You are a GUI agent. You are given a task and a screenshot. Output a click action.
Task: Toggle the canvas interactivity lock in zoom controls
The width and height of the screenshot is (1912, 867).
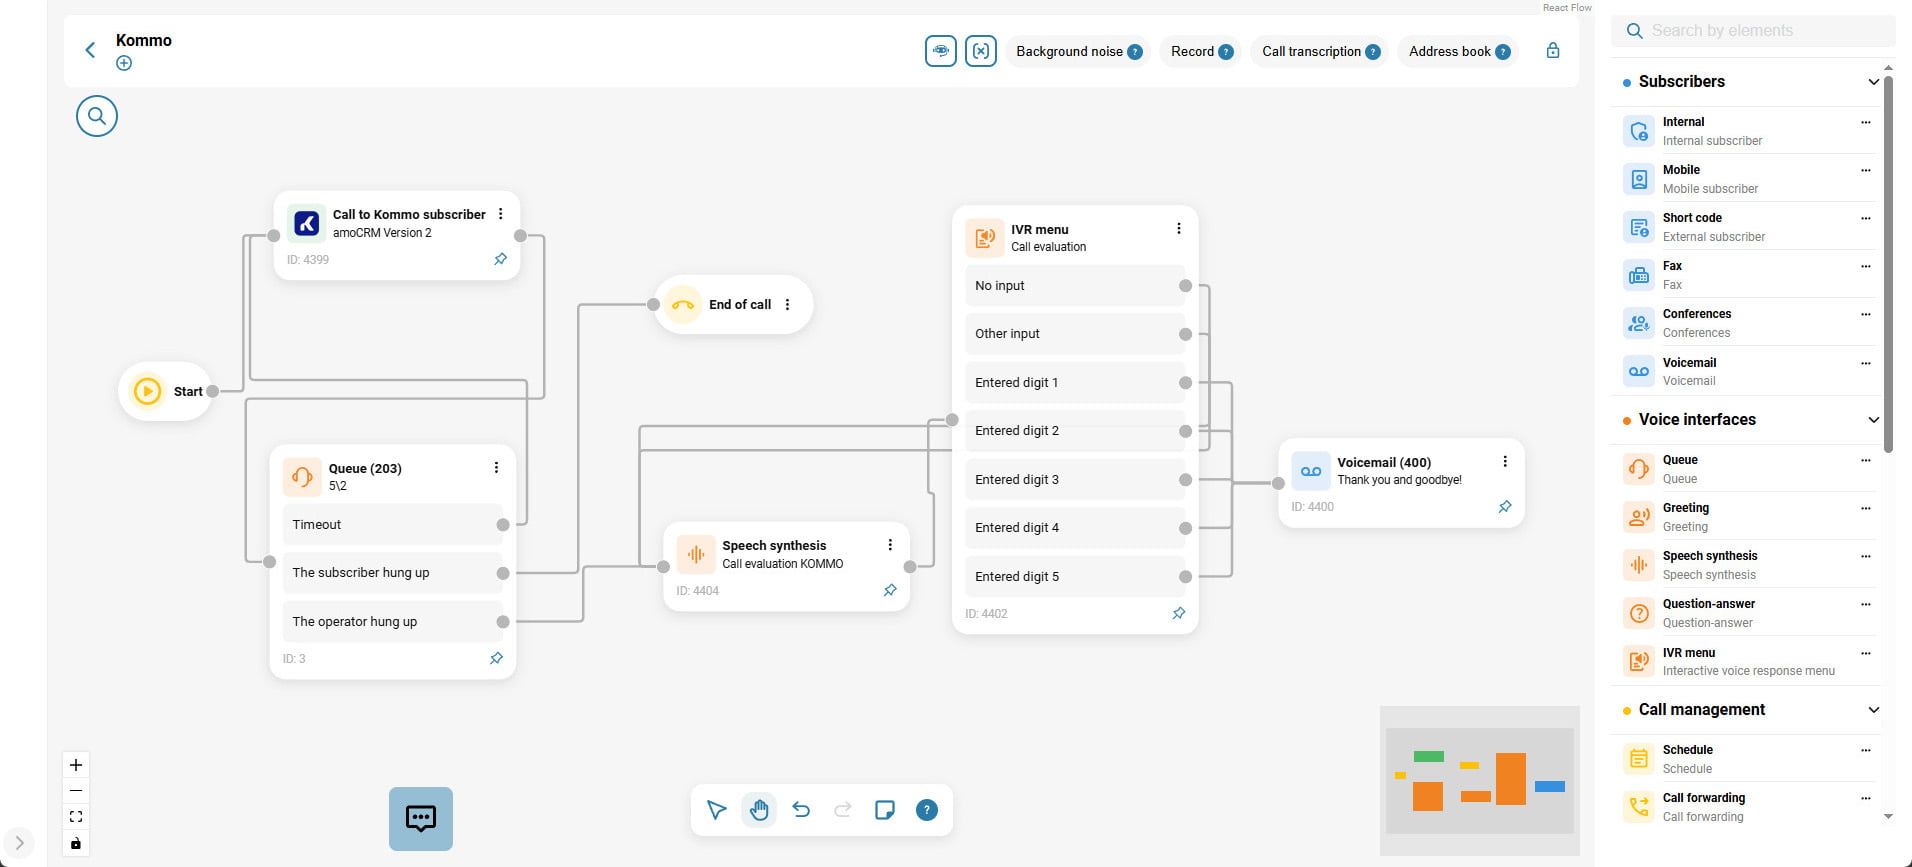[x=76, y=843]
